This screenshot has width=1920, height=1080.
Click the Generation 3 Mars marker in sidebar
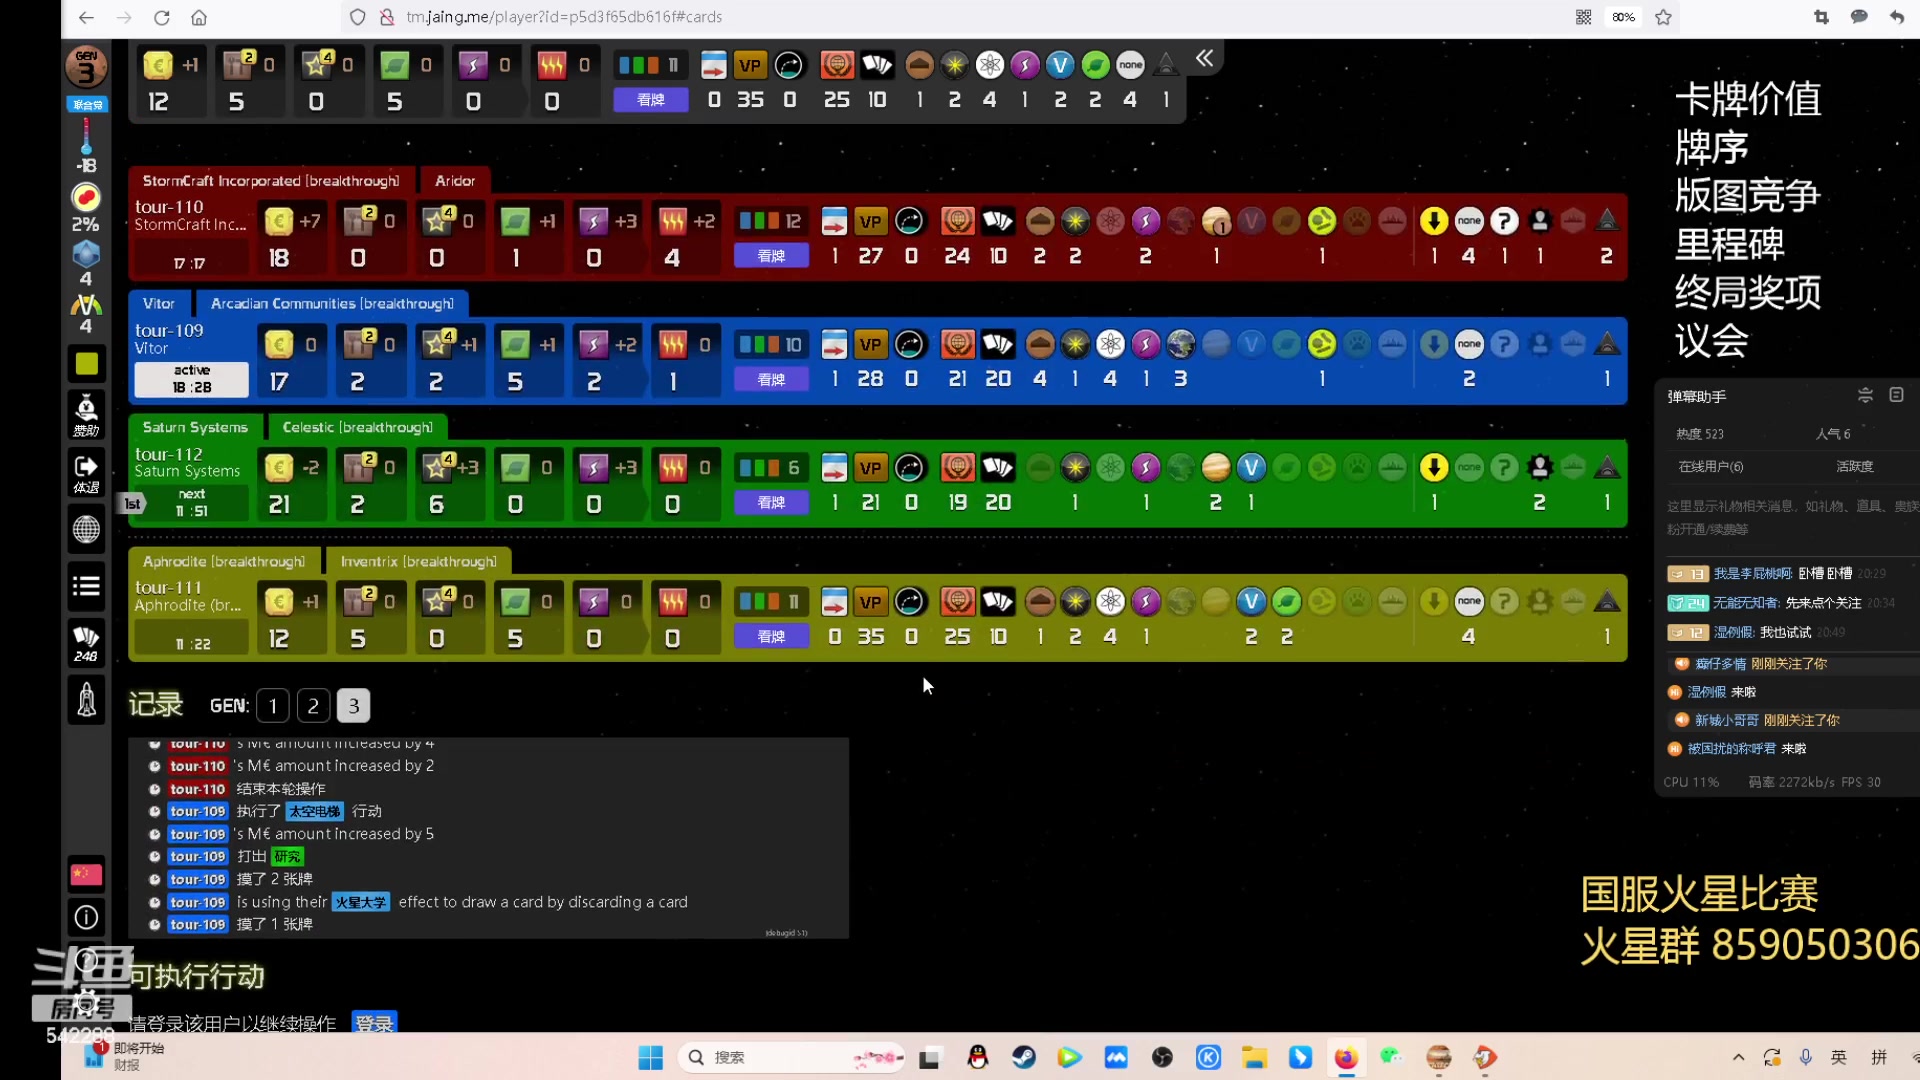pyautogui.click(x=86, y=67)
